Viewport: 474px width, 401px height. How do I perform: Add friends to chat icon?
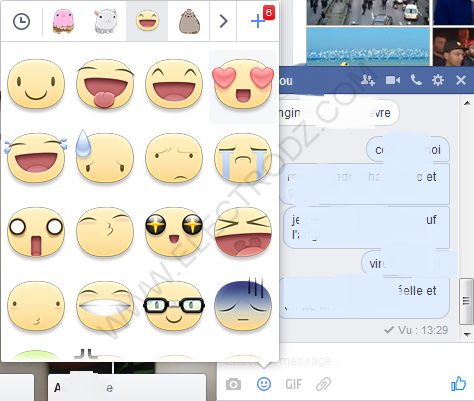pos(368,80)
